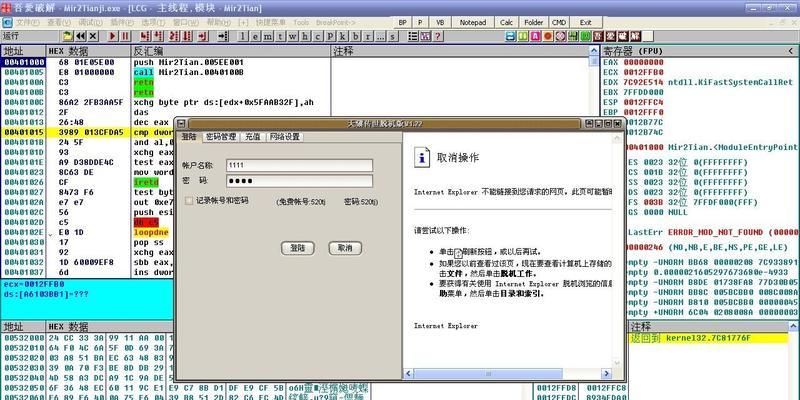Click the 登陆 login button
Screen dimensions: 800x400
click(297, 248)
